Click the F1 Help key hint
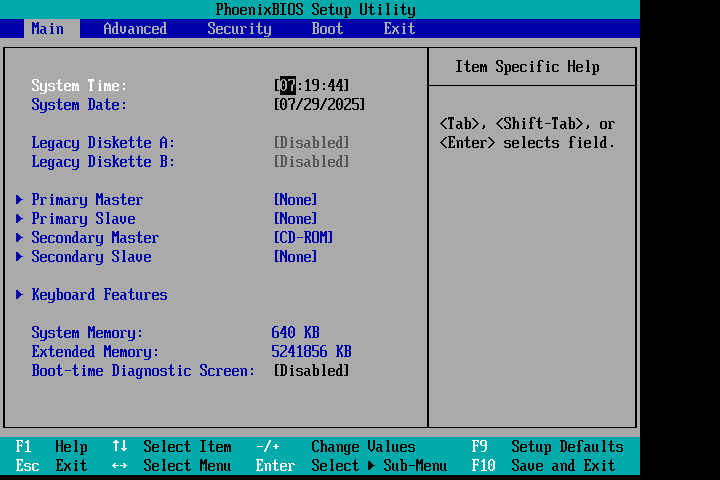 (51, 446)
